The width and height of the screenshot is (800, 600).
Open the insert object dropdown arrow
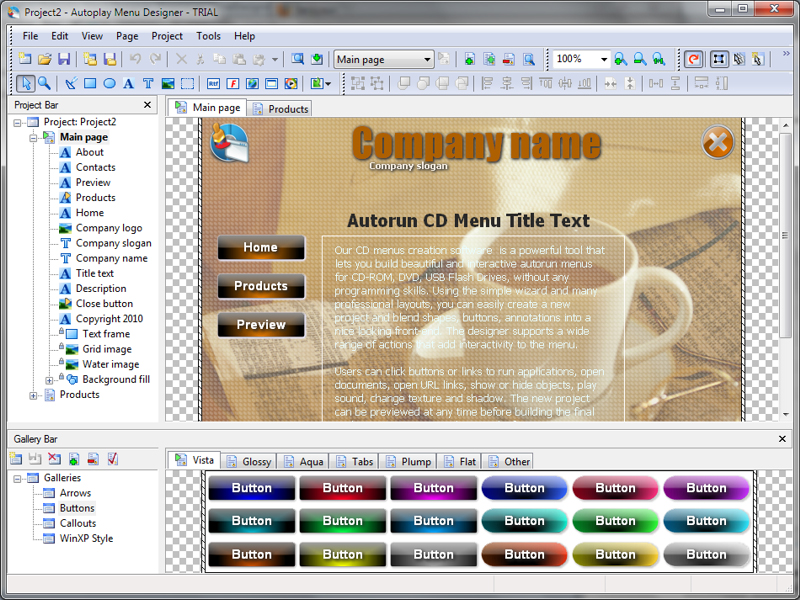point(328,83)
